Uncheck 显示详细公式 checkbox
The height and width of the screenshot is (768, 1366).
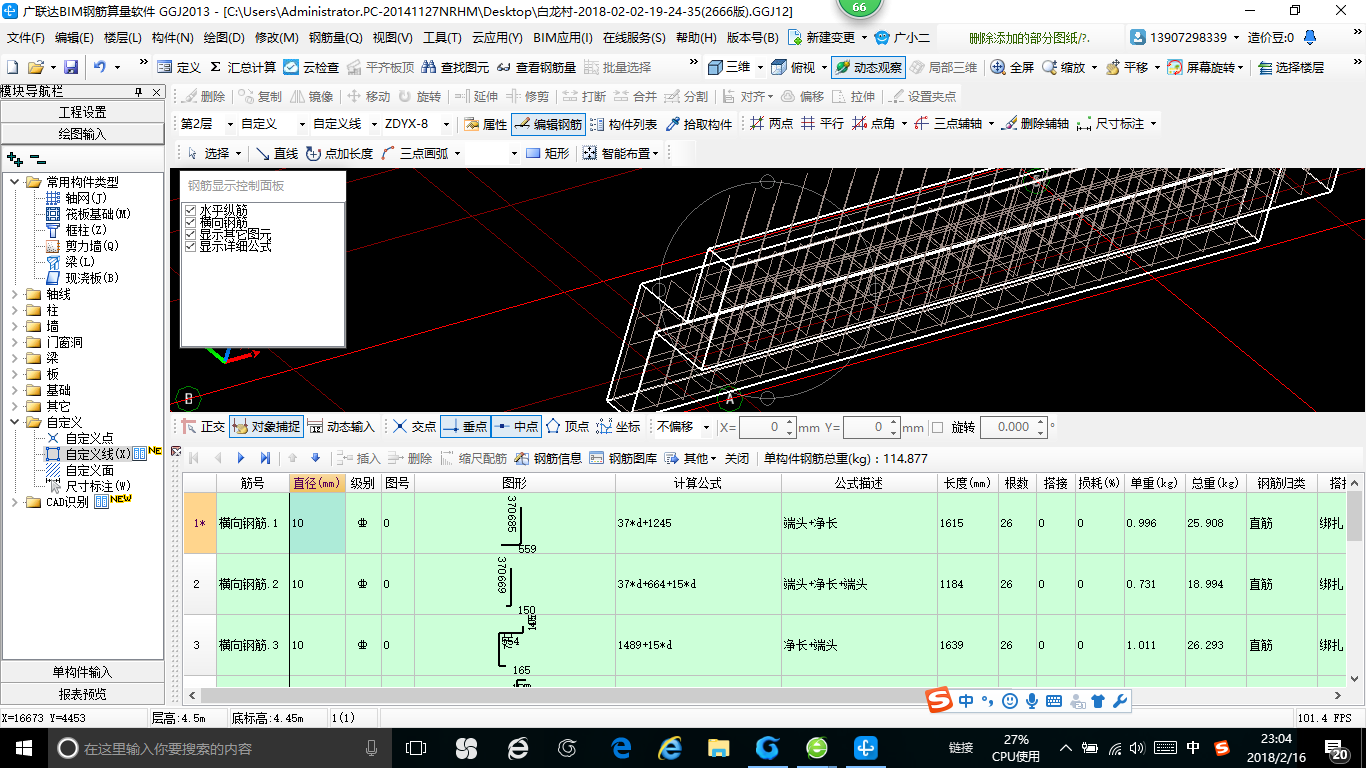(x=190, y=246)
